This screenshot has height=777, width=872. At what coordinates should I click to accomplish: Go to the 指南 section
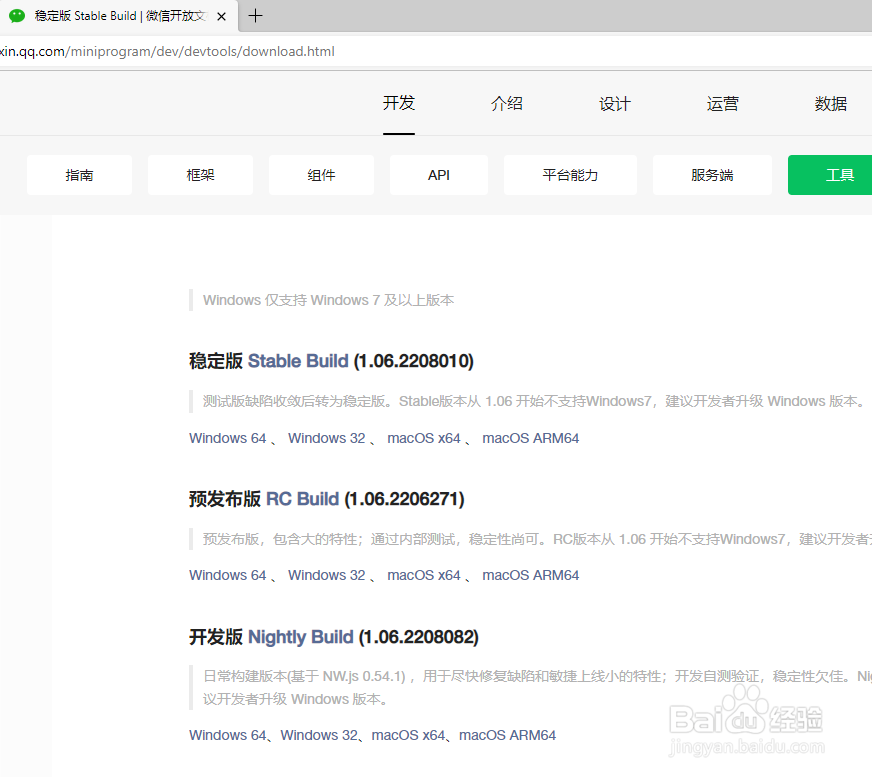coord(80,175)
